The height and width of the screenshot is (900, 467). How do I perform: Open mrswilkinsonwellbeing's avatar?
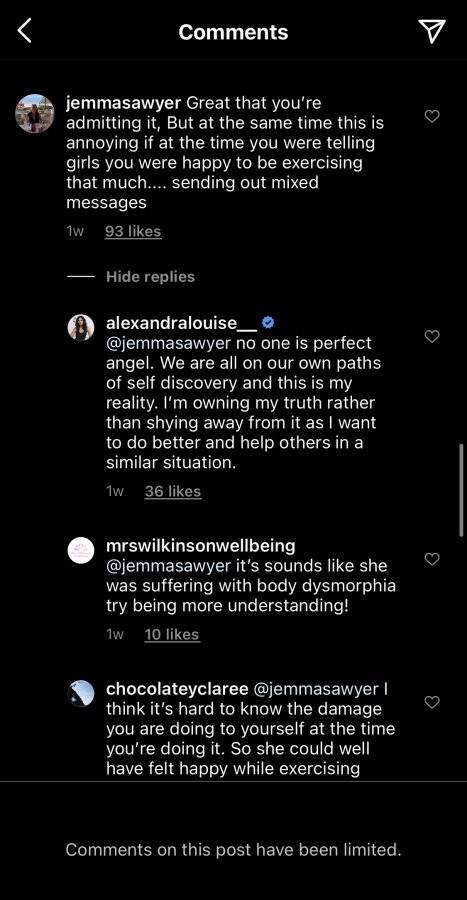click(81, 550)
